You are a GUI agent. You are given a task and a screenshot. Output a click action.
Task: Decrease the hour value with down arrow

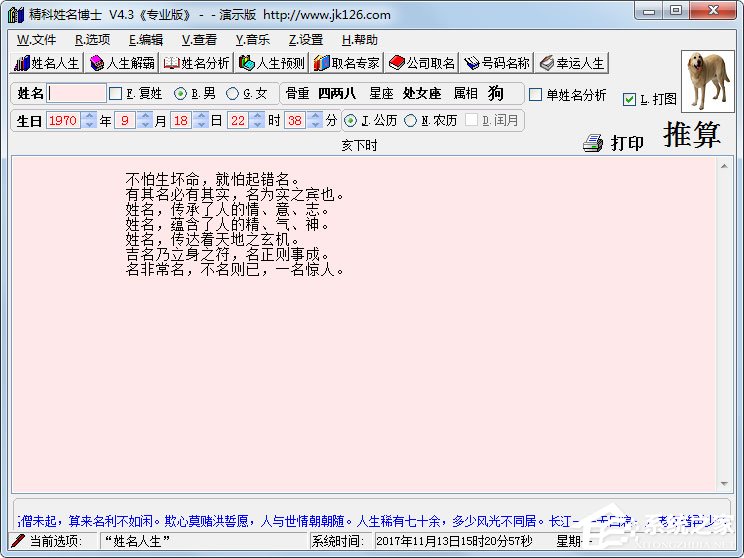pyautogui.click(x=258, y=125)
